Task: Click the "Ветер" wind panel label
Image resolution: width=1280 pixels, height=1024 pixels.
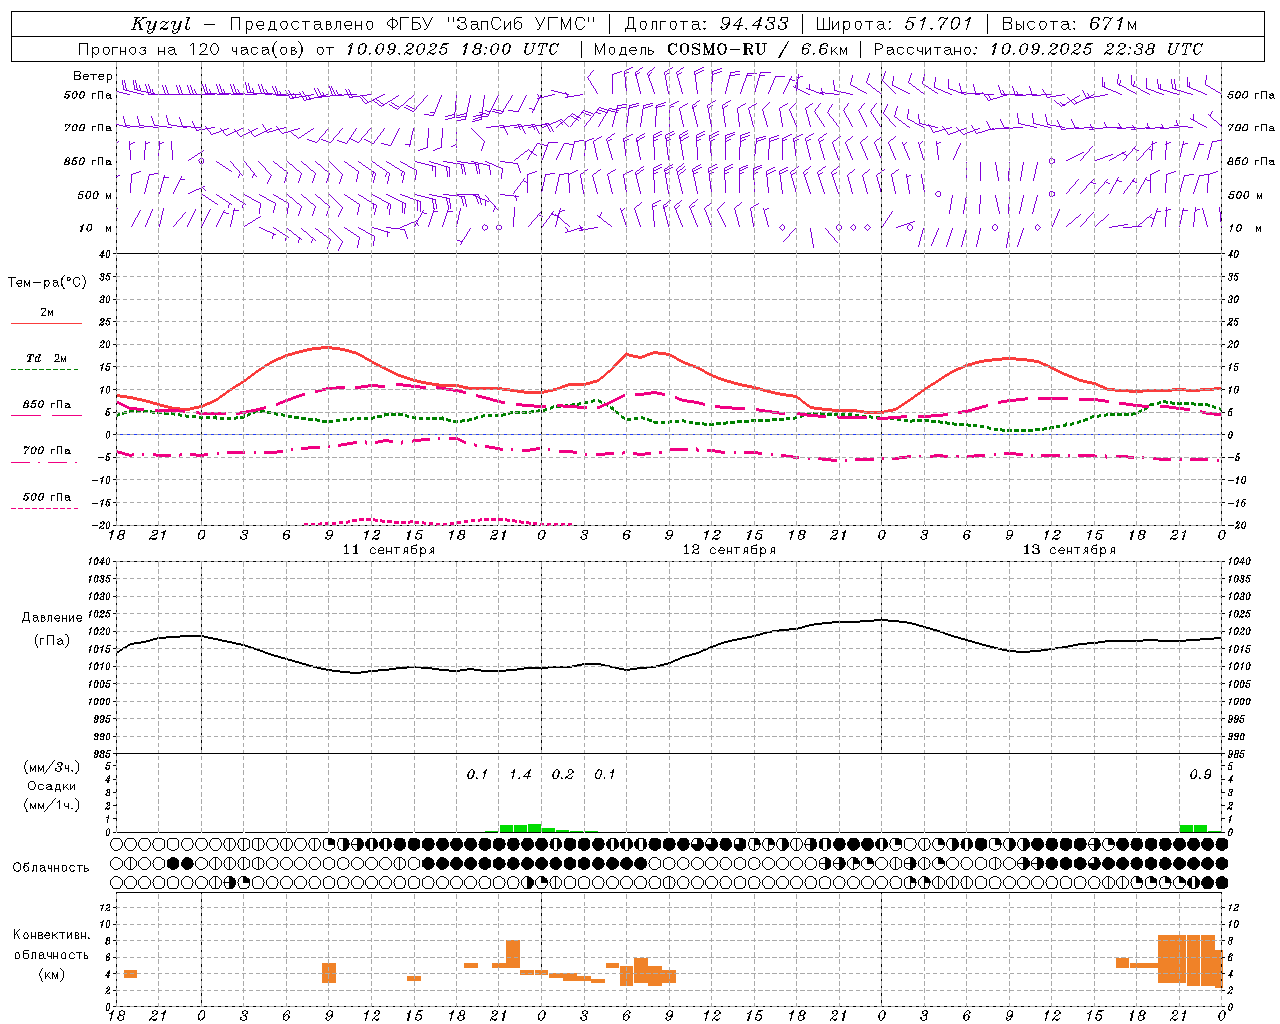Action: coord(92,76)
